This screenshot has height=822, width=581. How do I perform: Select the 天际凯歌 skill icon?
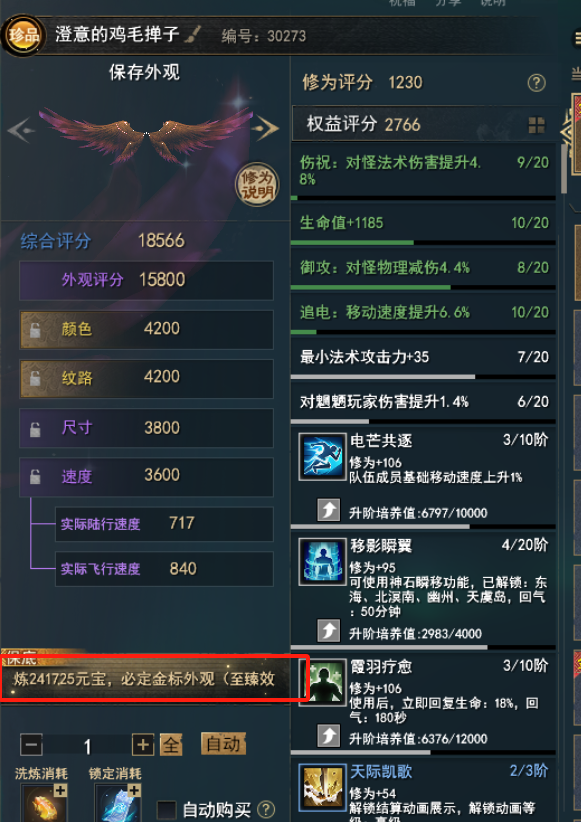(322, 787)
